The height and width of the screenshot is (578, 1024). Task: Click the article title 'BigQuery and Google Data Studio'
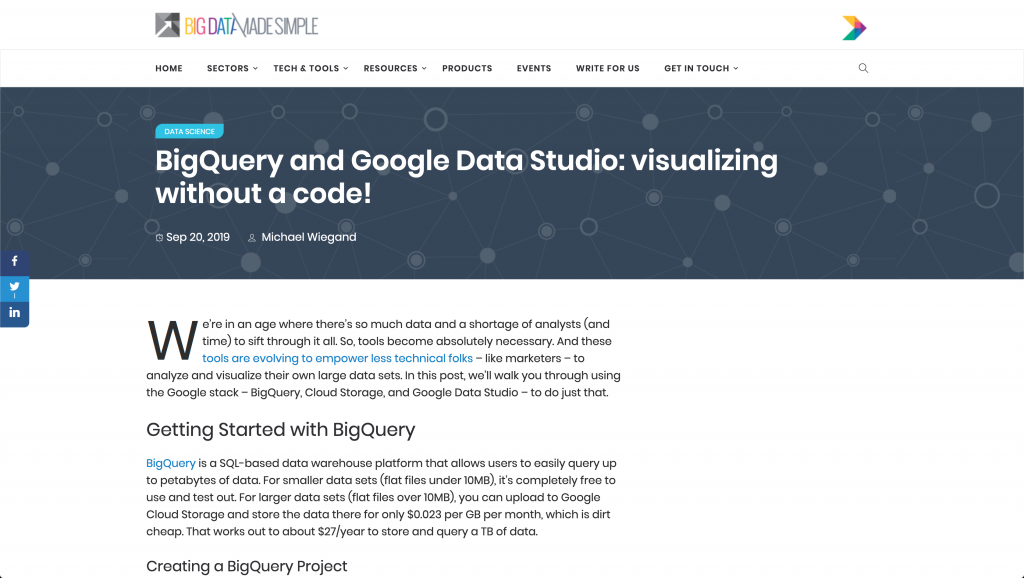pos(466,176)
